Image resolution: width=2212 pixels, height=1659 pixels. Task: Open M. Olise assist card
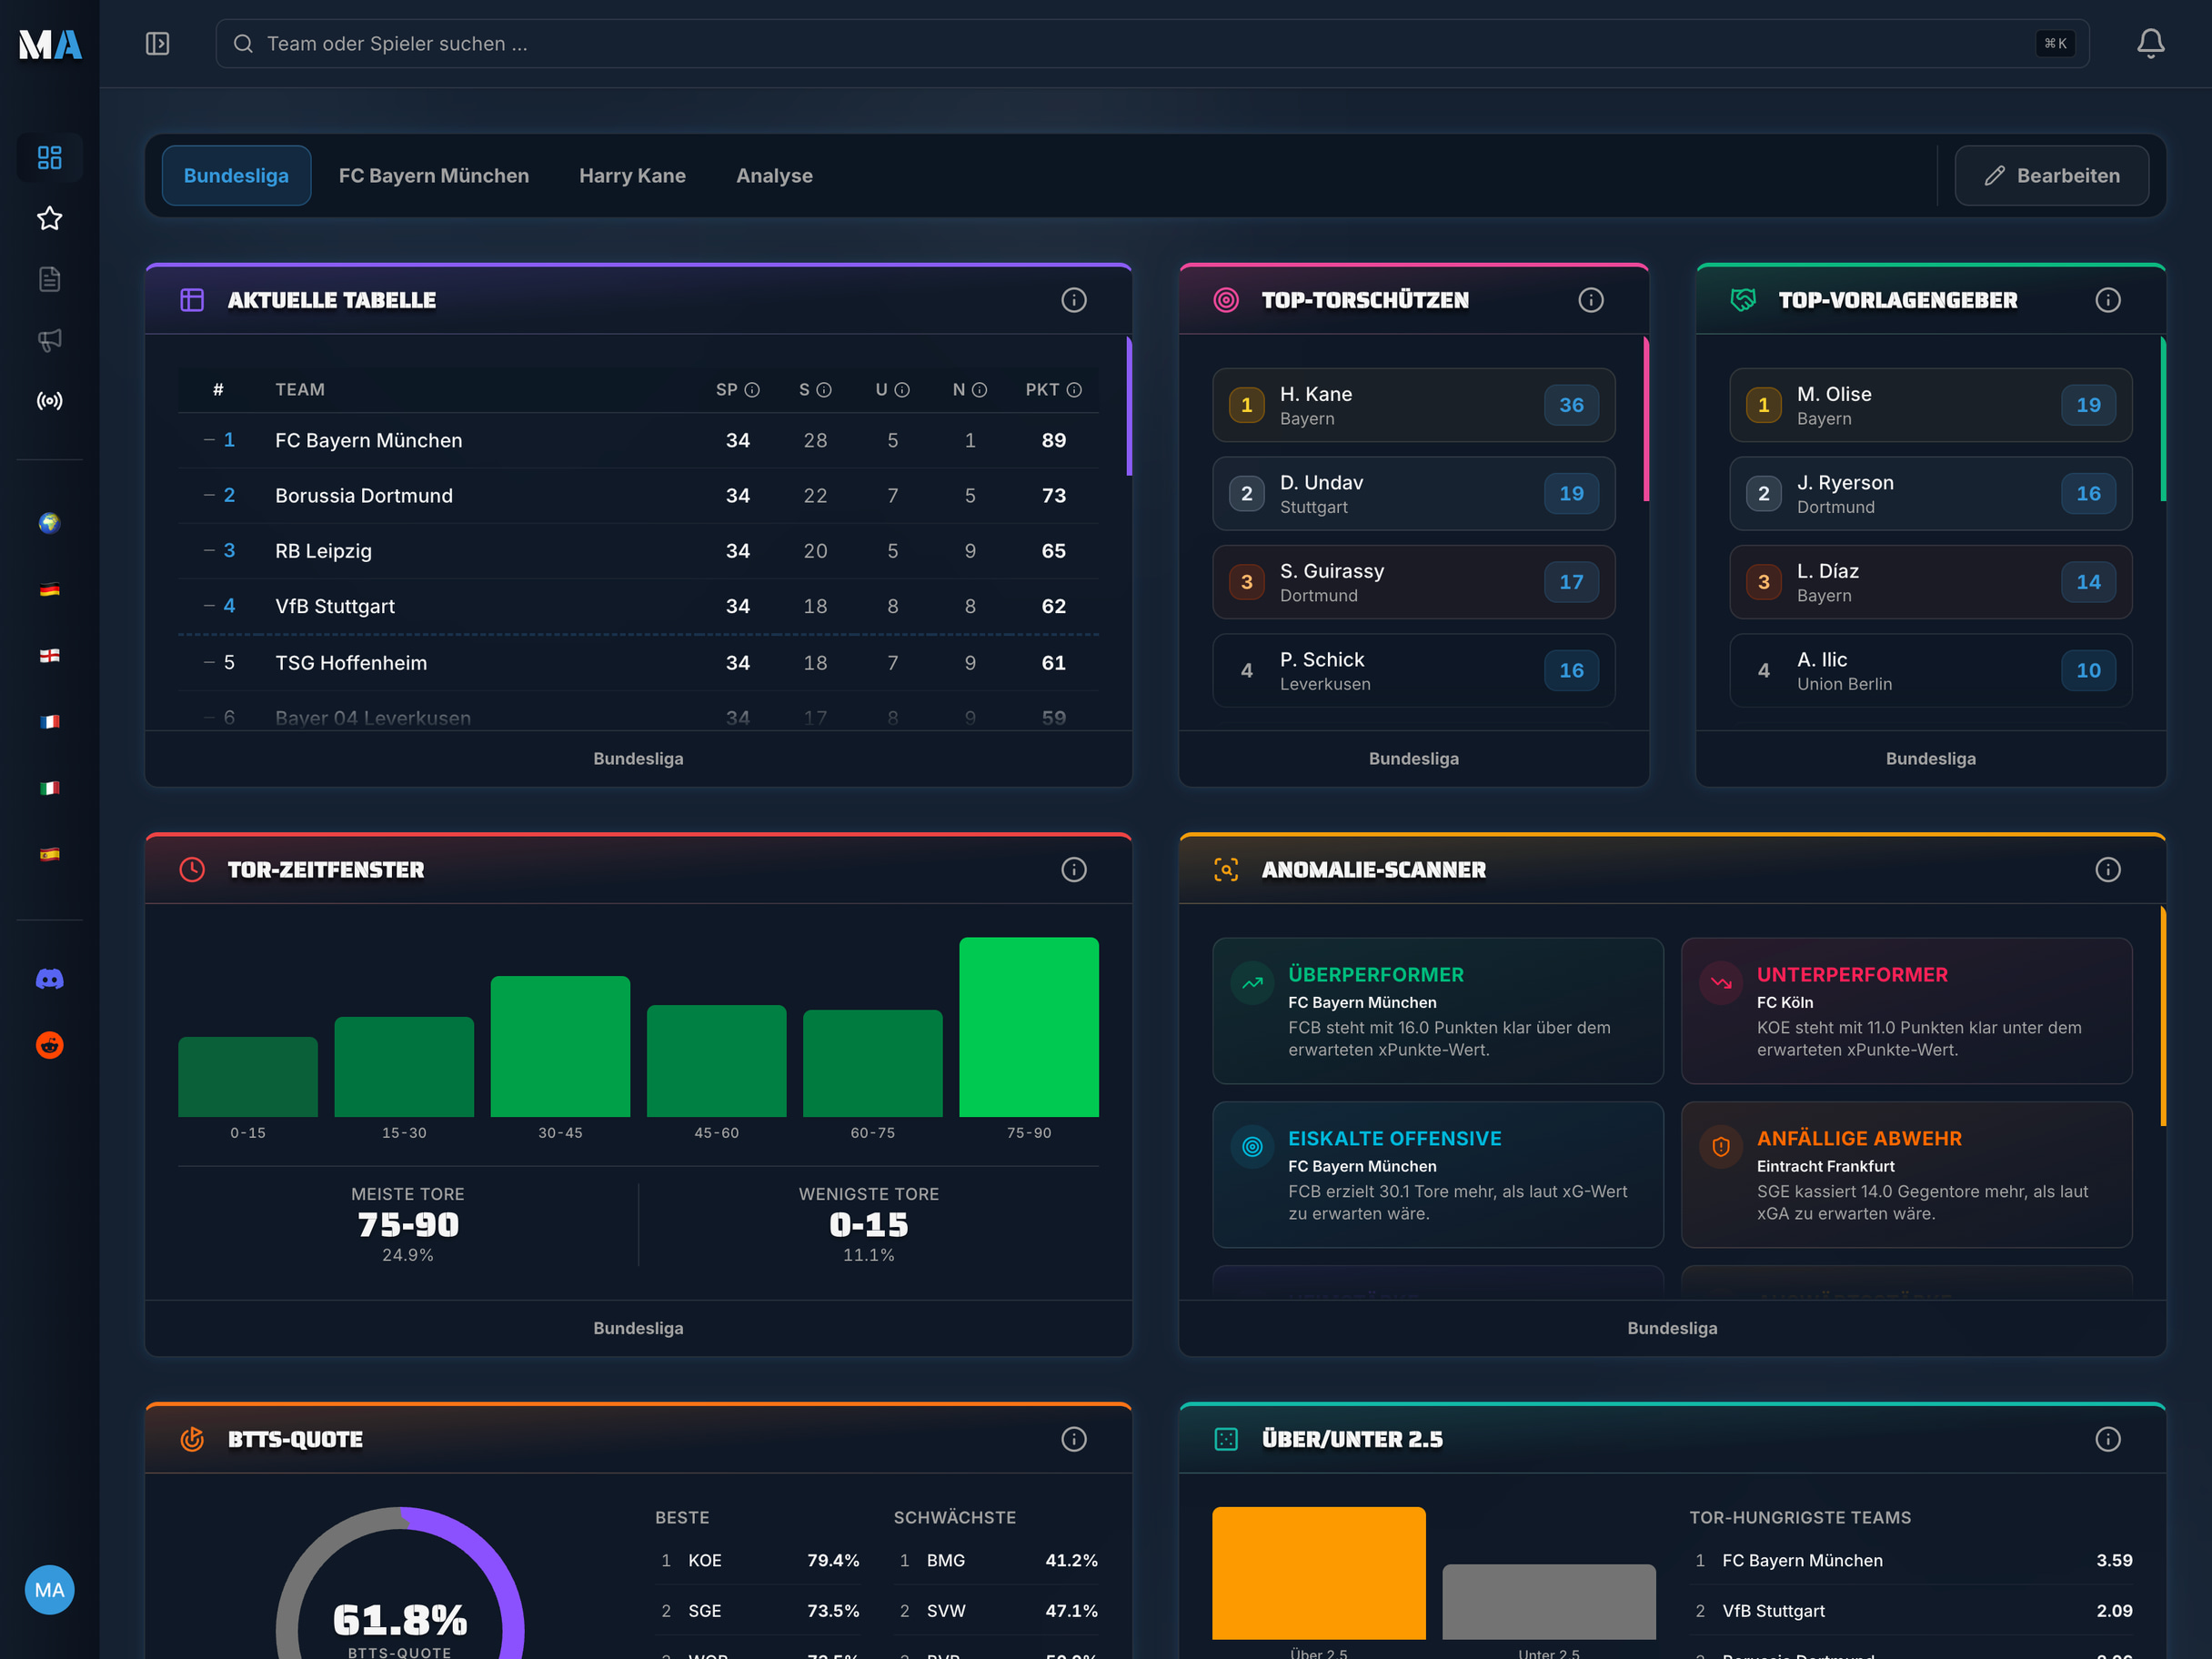click(1930, 405)
